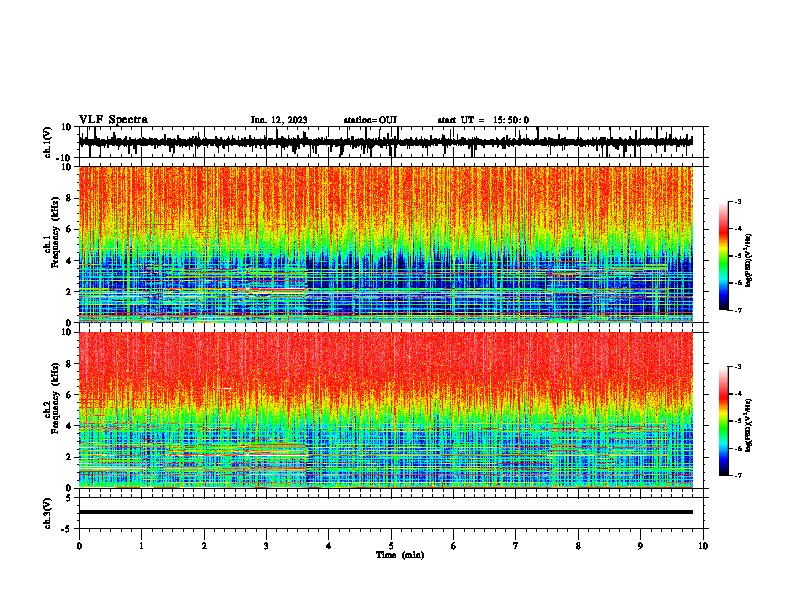Click time axis tick label "10"
Image resolution: width=792 pixels, height=612 pixels.
(x=703, y=545)
